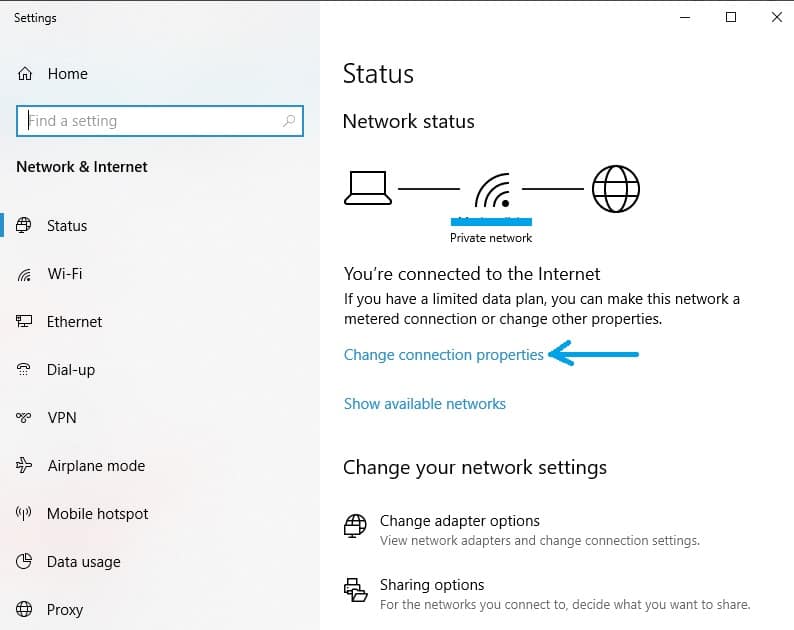Click the Home icon in the sidebar
The height and width of the screenshot is (630, 794).
(25, 74)
